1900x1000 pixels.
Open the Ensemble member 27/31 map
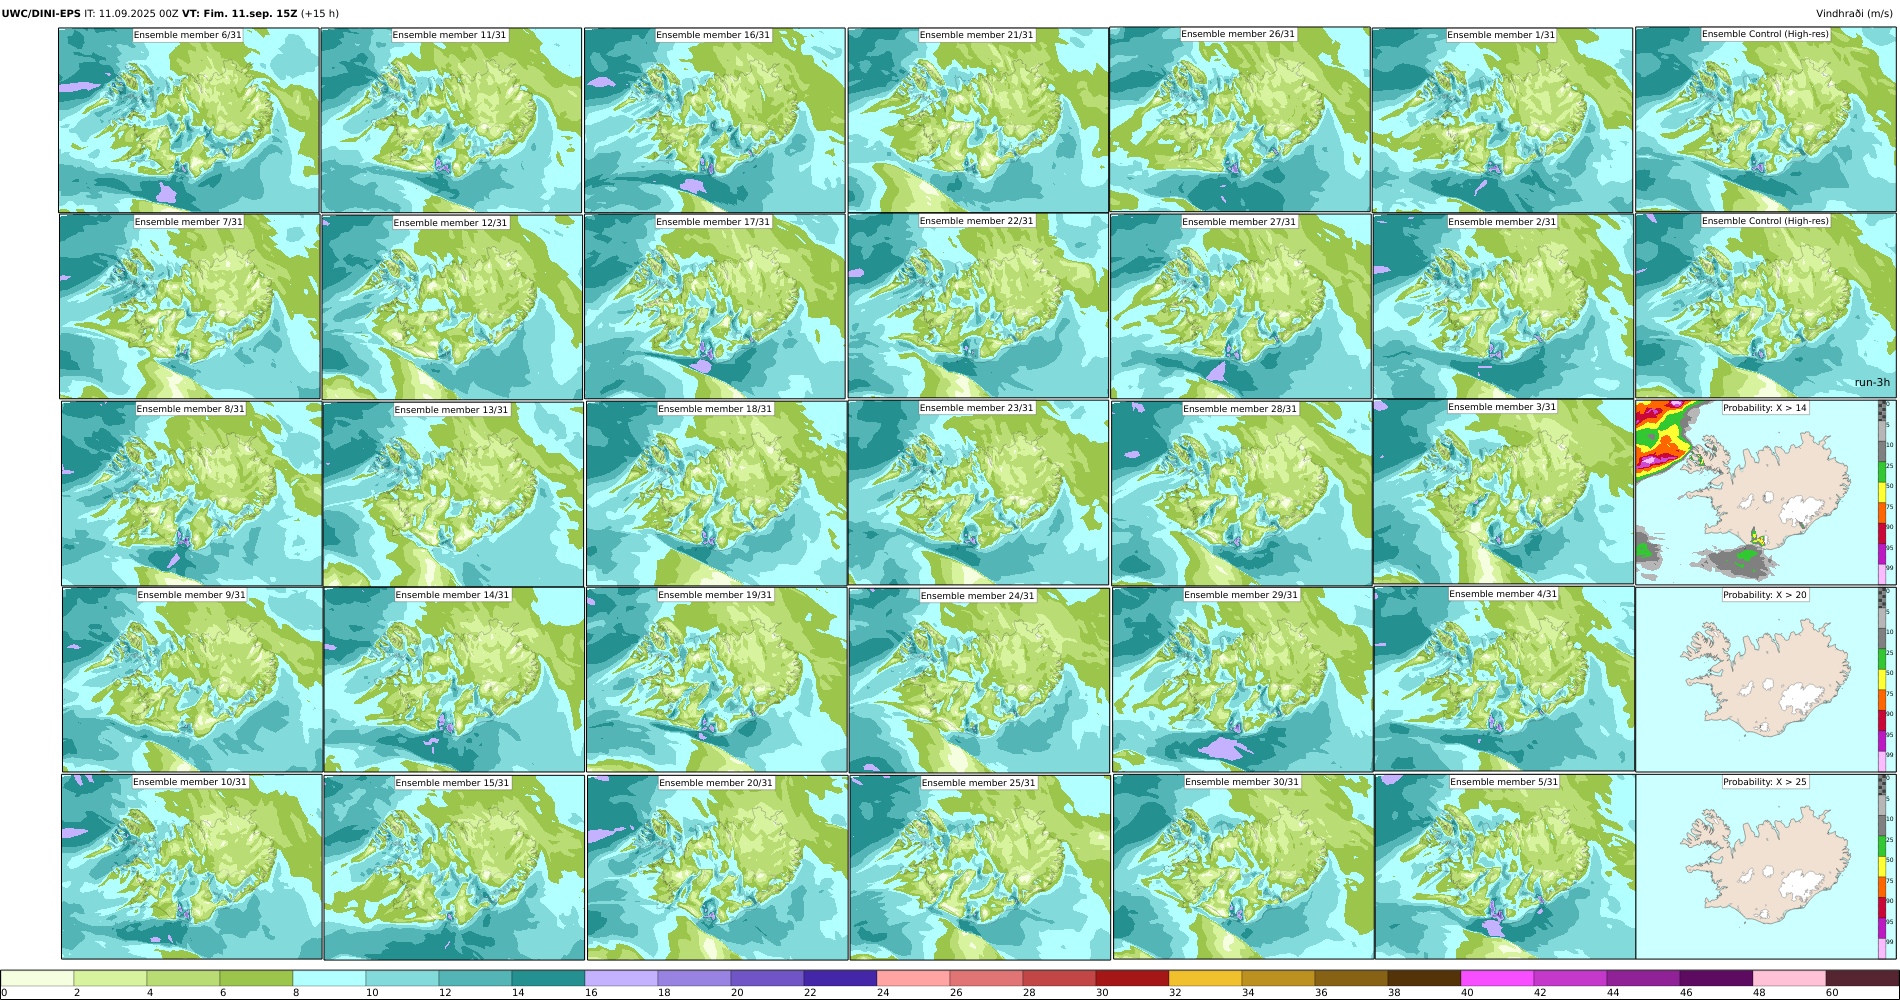pyautogui.click(x=1241, y=307)
